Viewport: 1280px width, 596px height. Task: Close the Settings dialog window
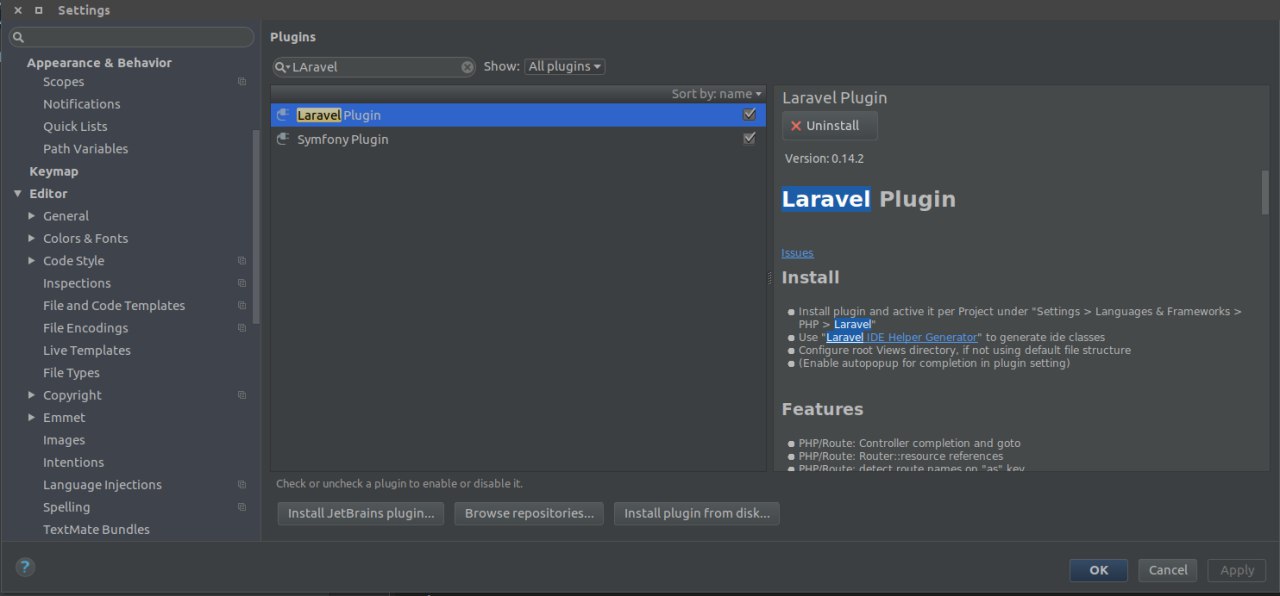(18, 10)
